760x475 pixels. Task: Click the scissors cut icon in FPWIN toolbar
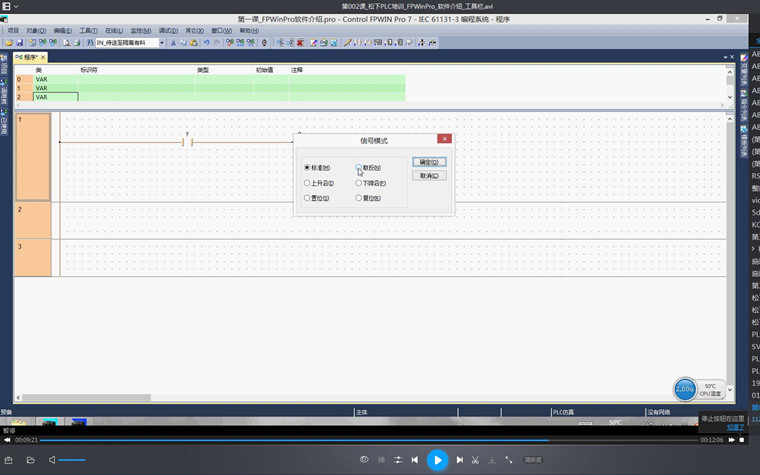click(173, 43)
